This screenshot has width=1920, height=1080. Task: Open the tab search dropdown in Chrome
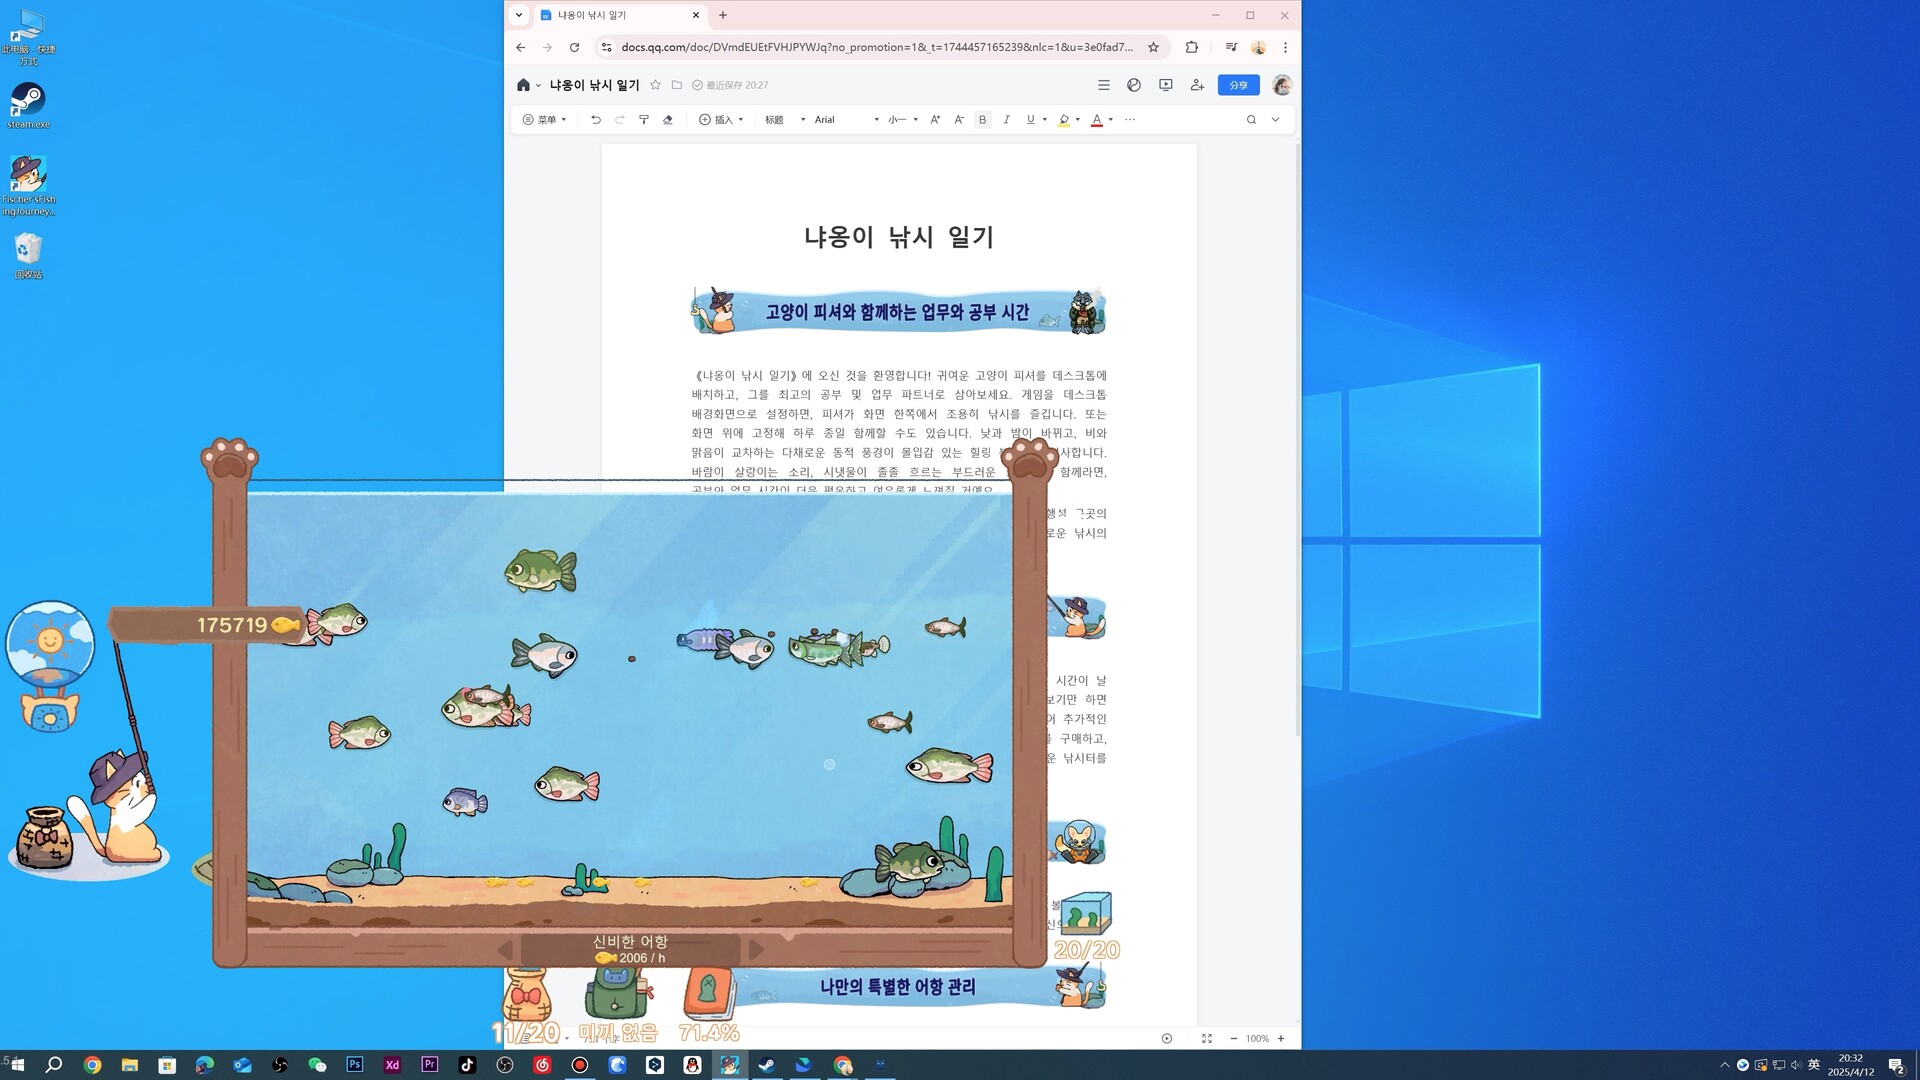click(518, 15)
